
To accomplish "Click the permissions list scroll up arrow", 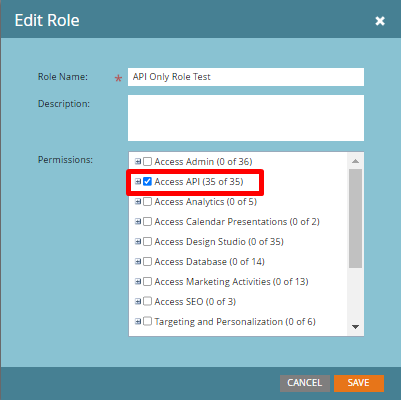I will pos(355,161).
